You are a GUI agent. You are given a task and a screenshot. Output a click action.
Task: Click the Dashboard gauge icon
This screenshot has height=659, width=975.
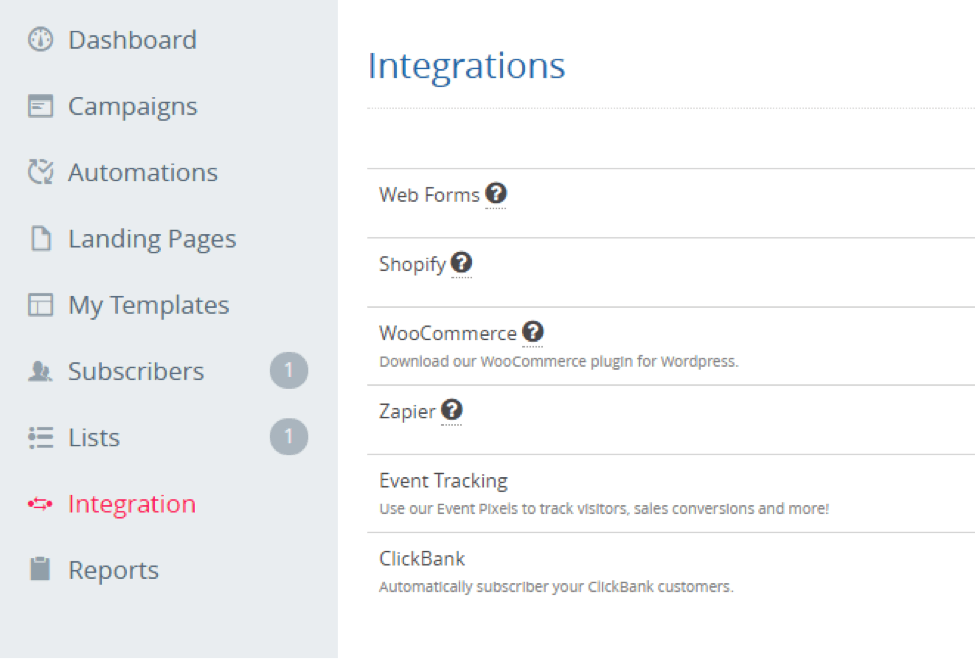point(40,40)
